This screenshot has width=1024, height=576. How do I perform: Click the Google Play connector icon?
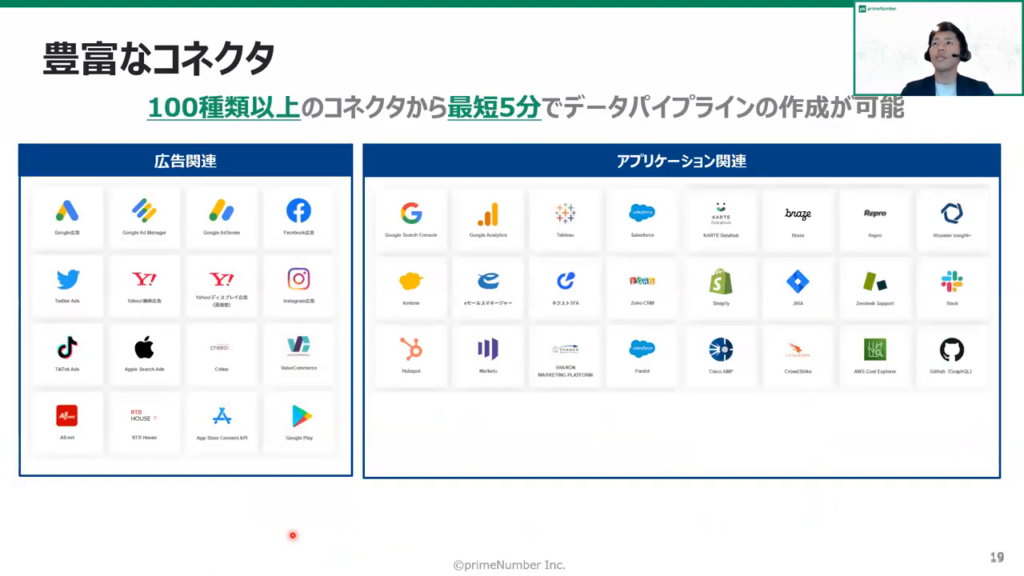pos(298,416)
